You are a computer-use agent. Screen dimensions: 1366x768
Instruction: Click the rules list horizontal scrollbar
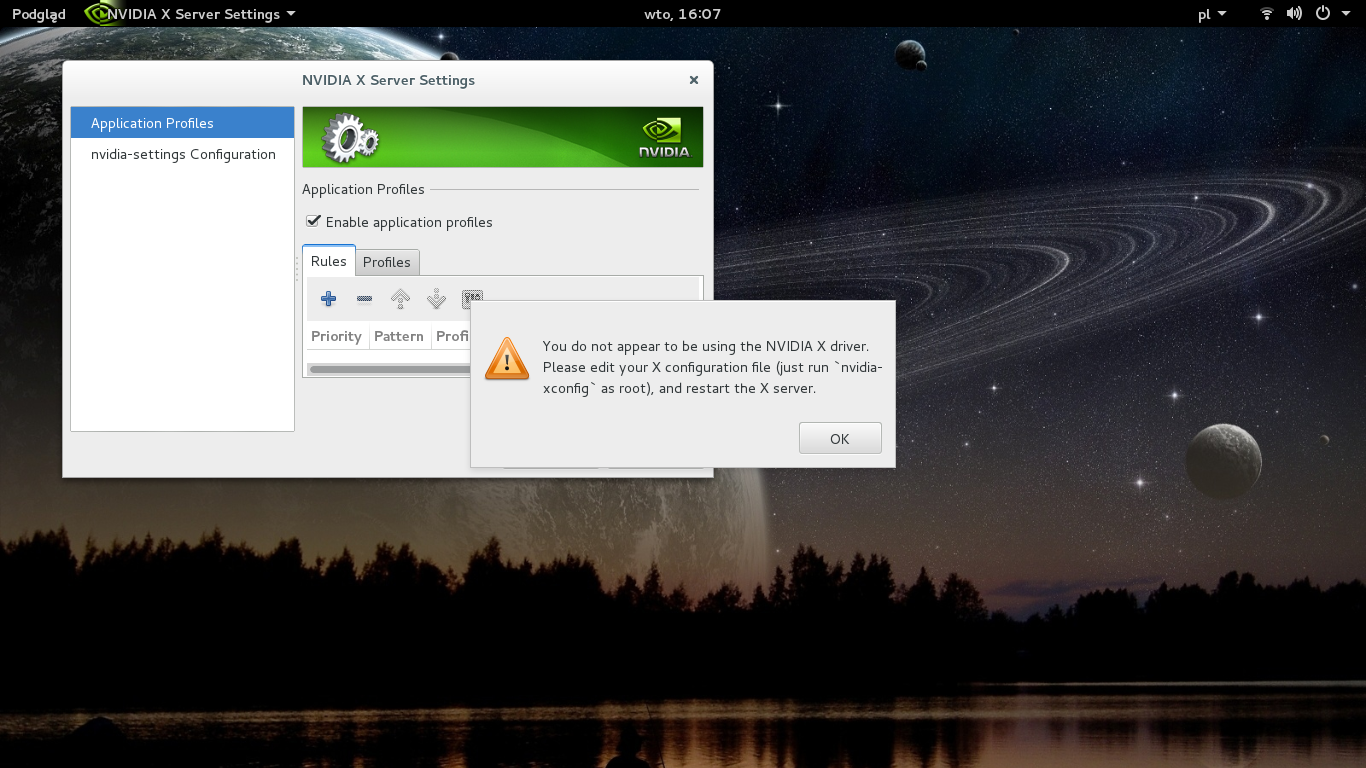(388, 369)
